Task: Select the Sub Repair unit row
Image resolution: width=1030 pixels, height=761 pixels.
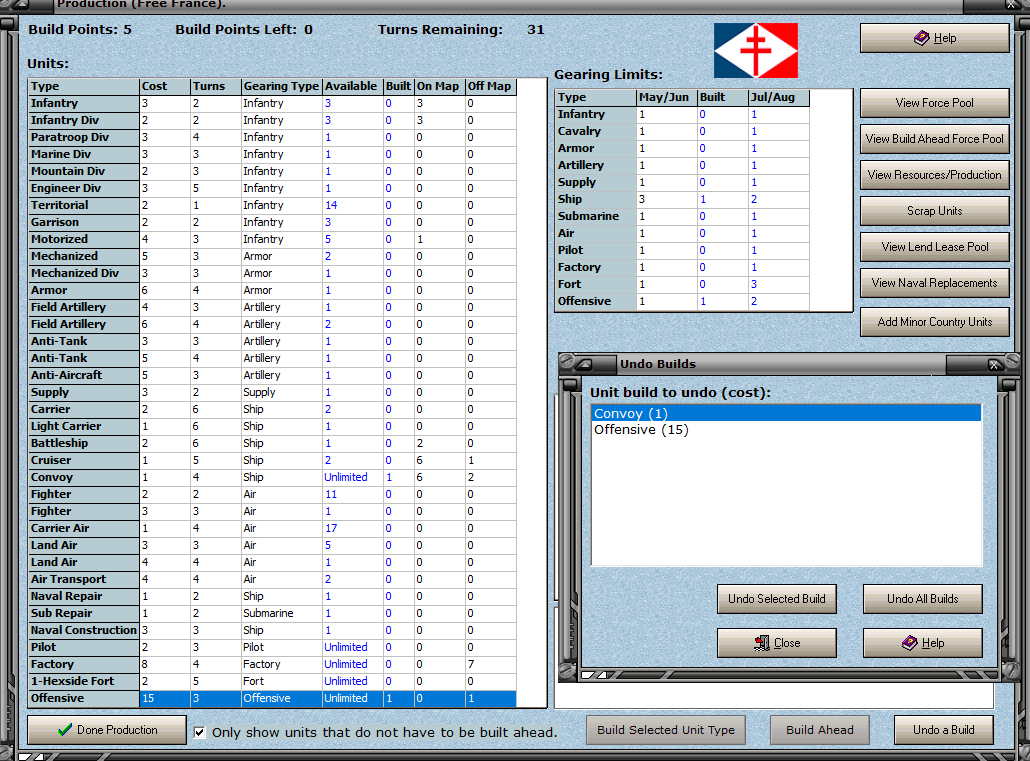Action: click(273, 614)
